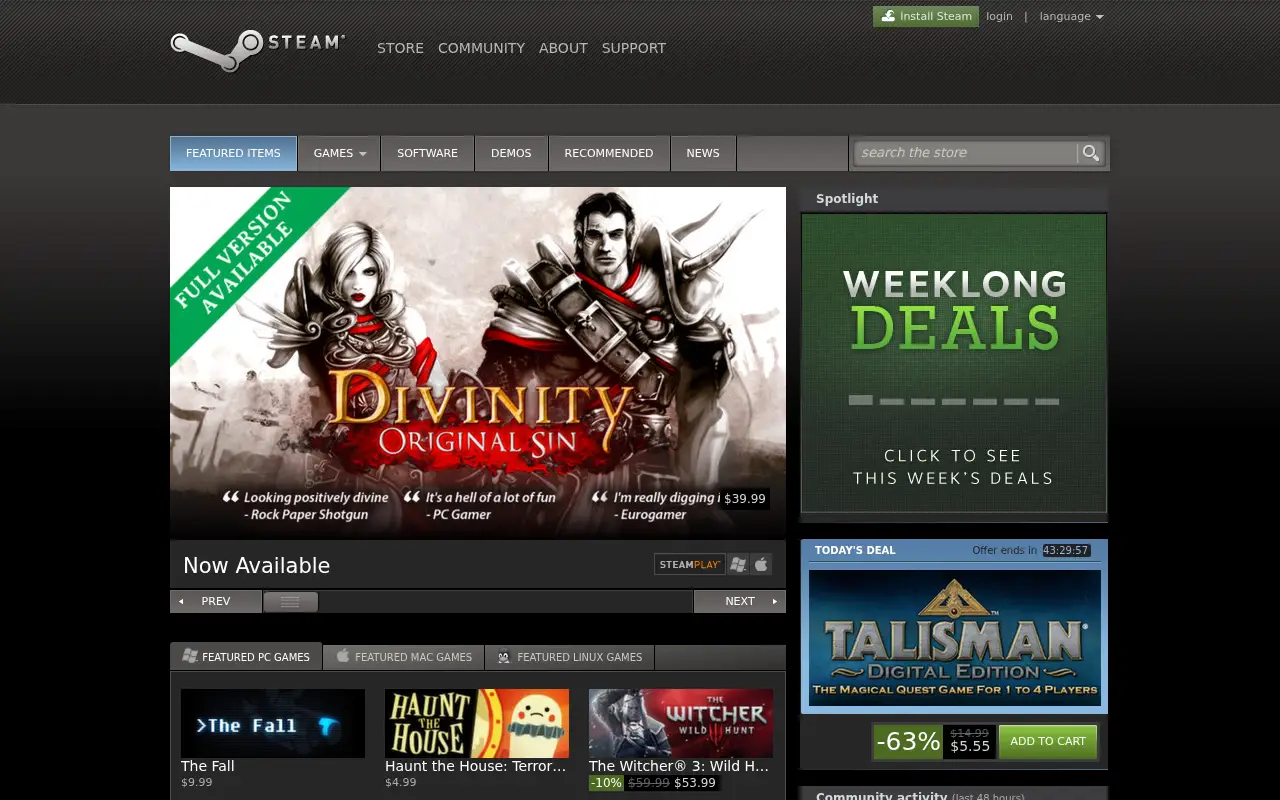Open the Talisman Digital Edition deal image
Viewport: 1280px width, 800px height.
pyautogui.click(x=954, y=638)
